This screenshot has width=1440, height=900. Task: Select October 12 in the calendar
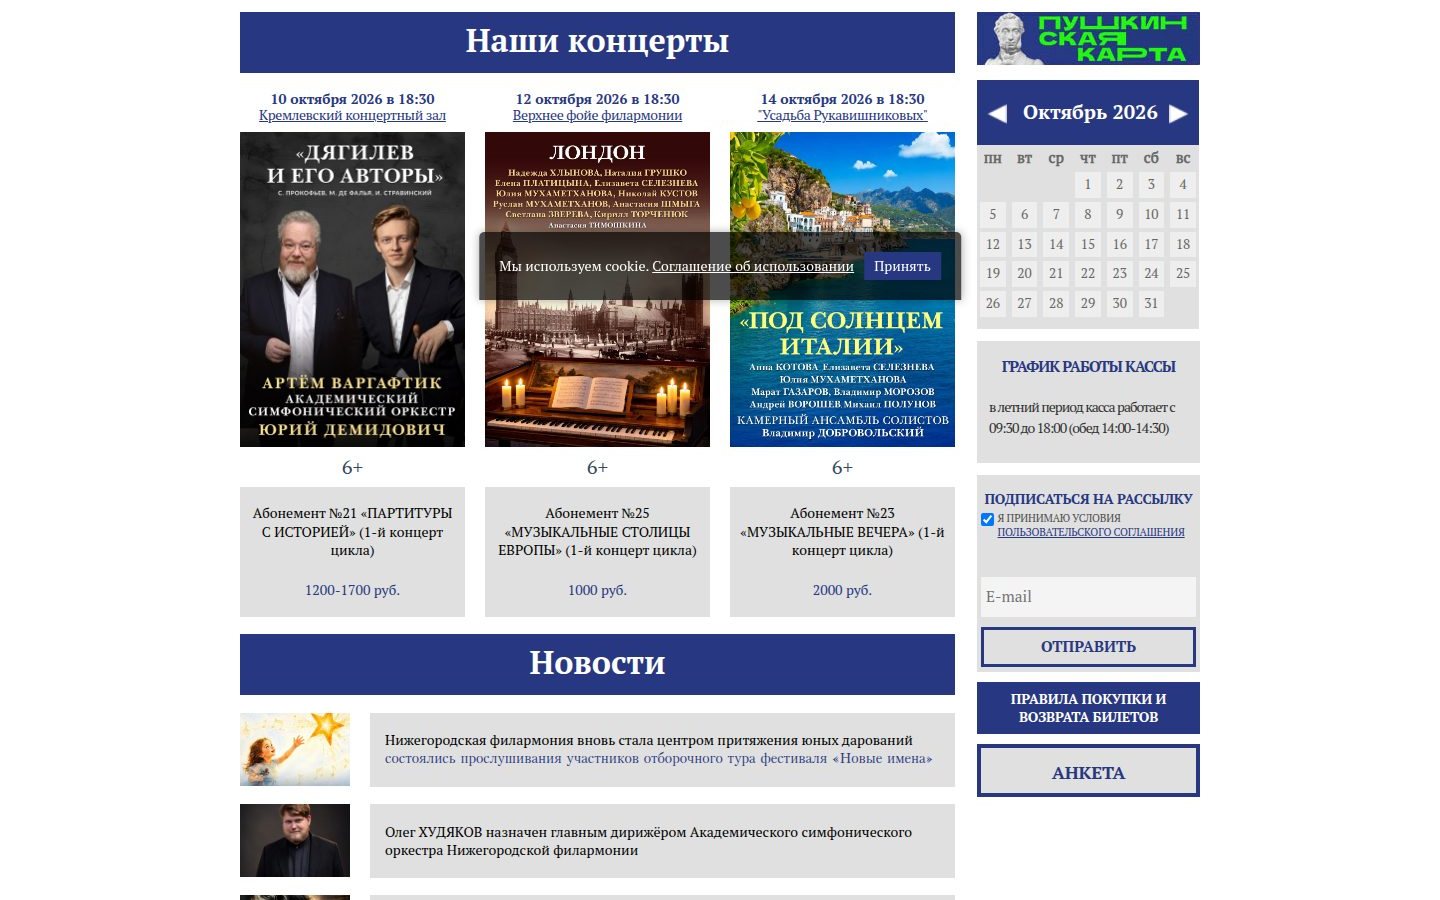pyautogui.click(x=993, y=244)
